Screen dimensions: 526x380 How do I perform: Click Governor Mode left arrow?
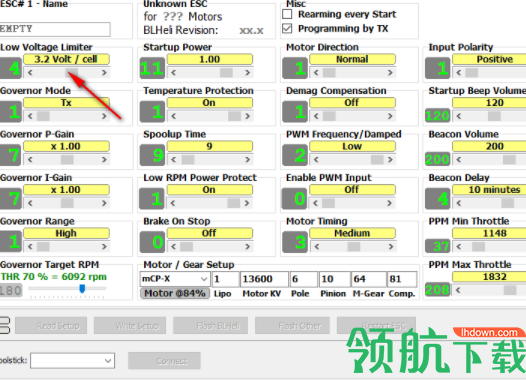click(x=30, y=116)
